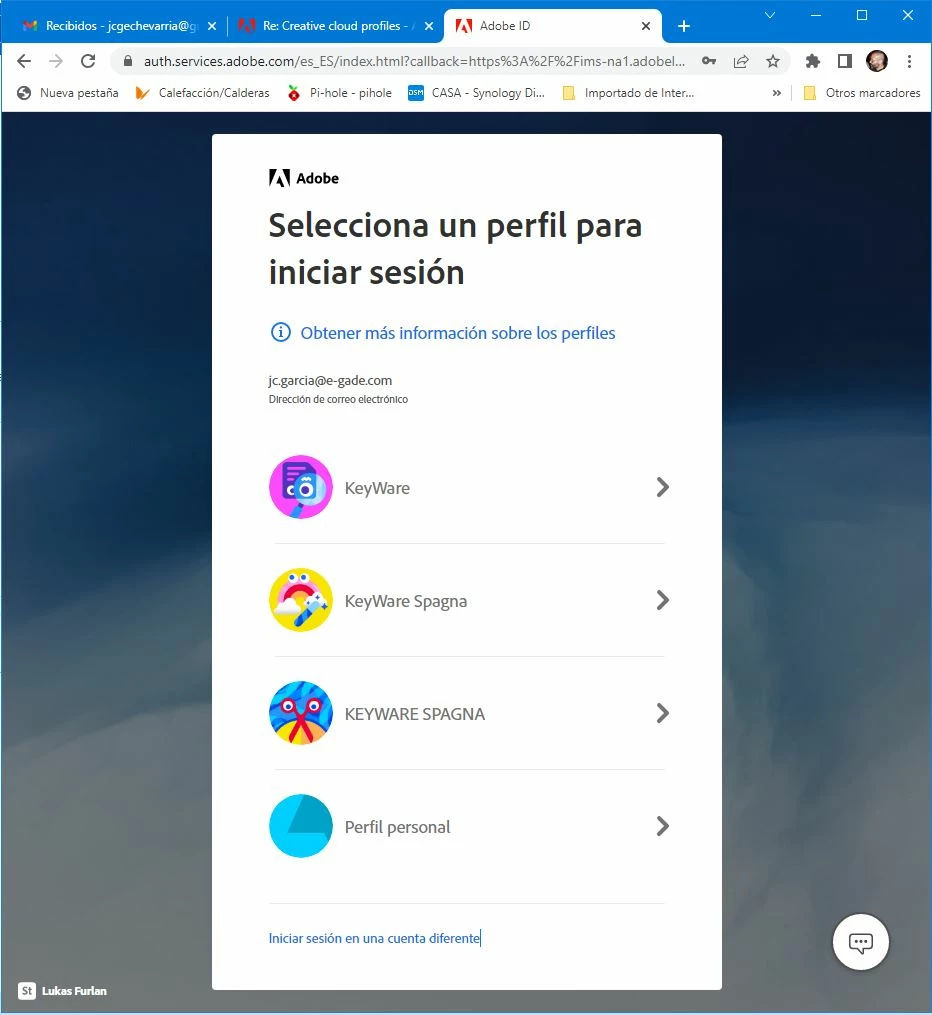This screenshot has width=932, height=1015.
Task: Click the browser forward arrow
Action: point(56,61)
